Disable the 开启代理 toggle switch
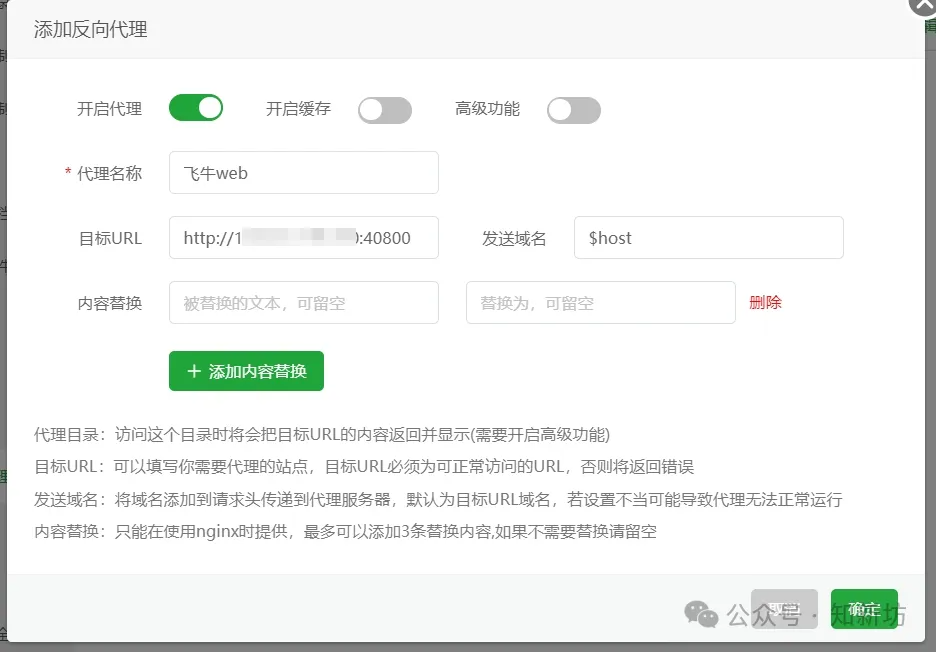This screenshot has width=936, height=652. [x=196, y=108]
